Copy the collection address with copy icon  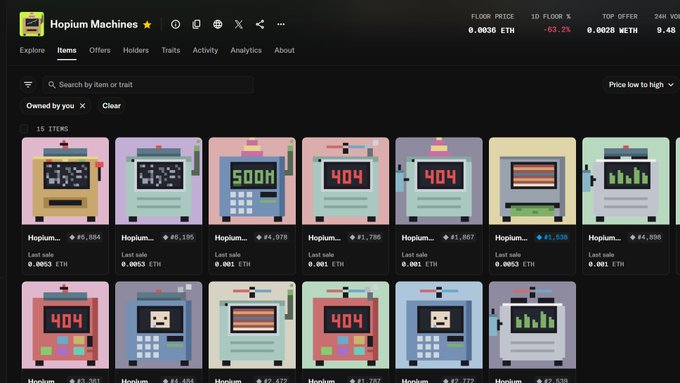click(x=196, y=24)
